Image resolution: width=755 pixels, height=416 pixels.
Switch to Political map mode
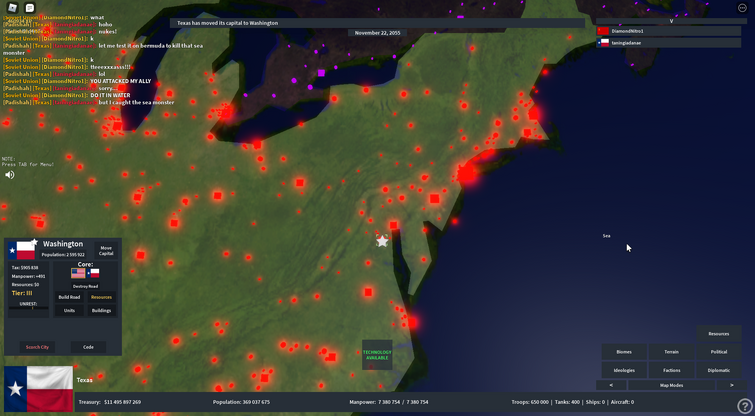719,352
